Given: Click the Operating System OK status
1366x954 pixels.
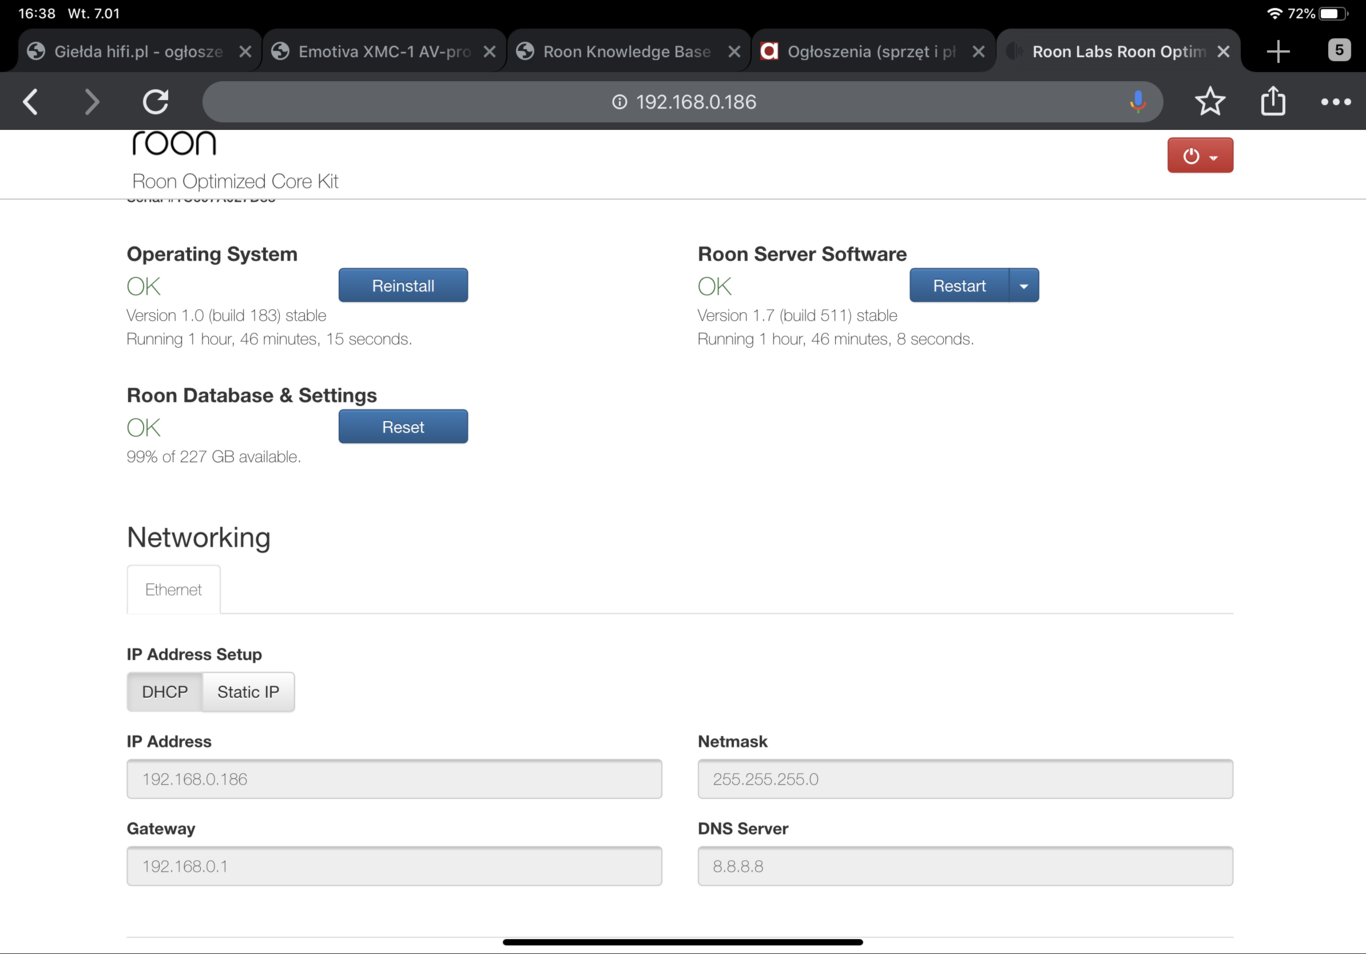Looking at the screenshot, I should [x=143, y=286].
